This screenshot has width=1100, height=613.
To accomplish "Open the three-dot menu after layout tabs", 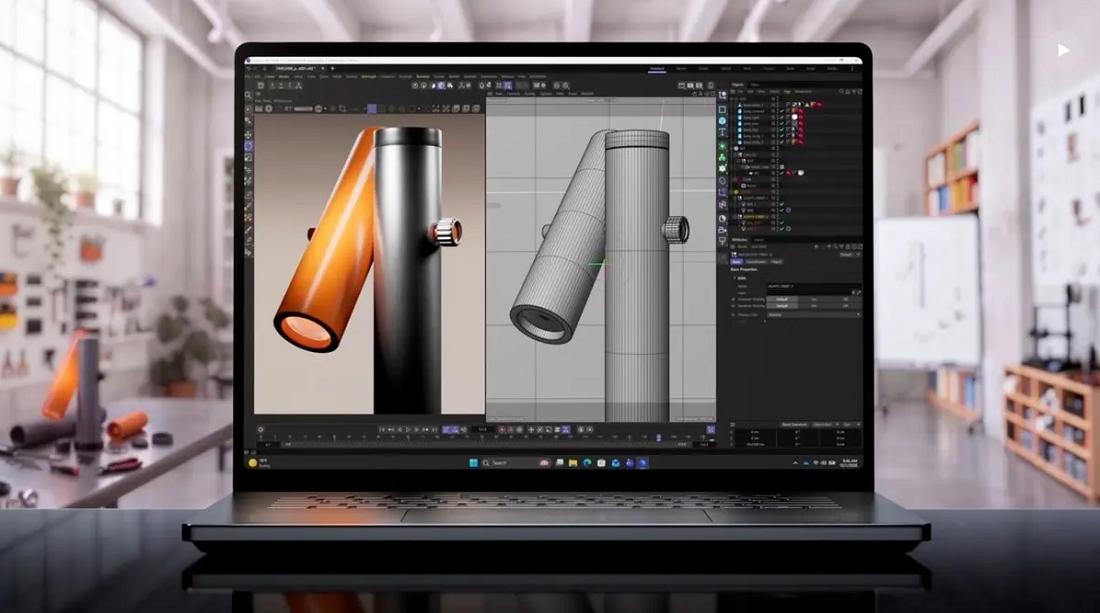I will coord(852,69).
